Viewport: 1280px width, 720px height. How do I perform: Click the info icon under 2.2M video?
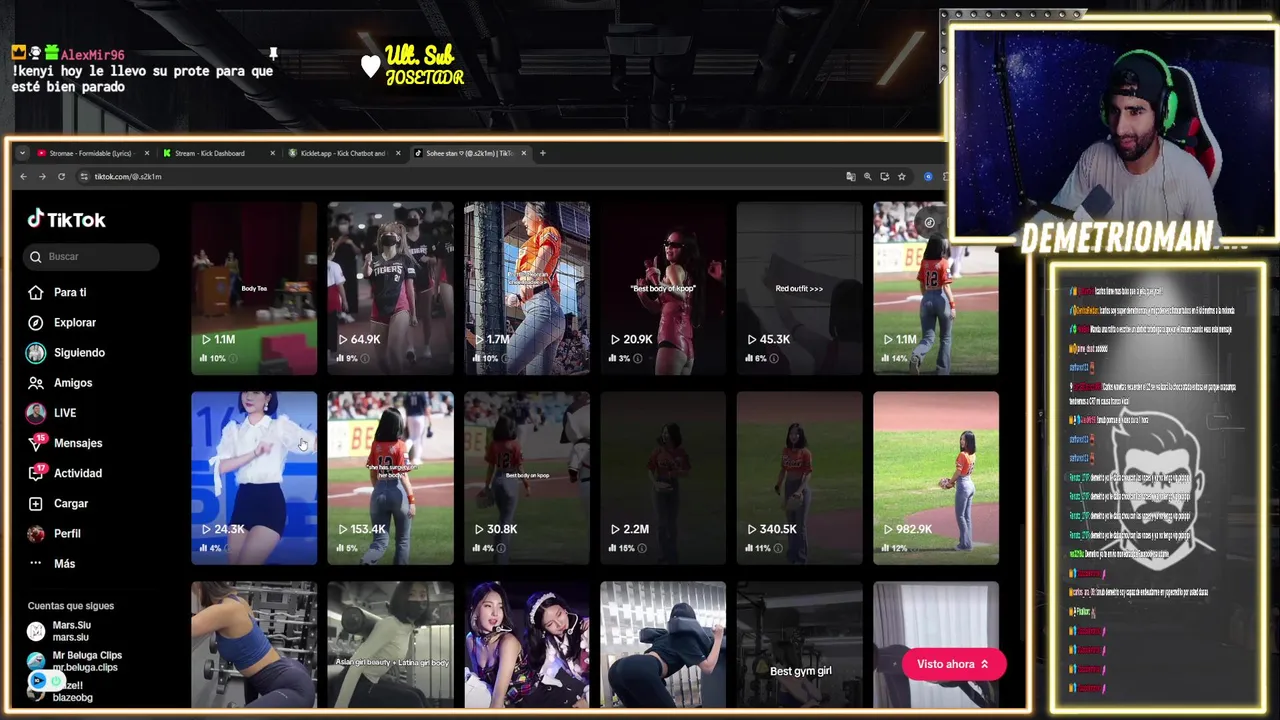click(642, 548)
